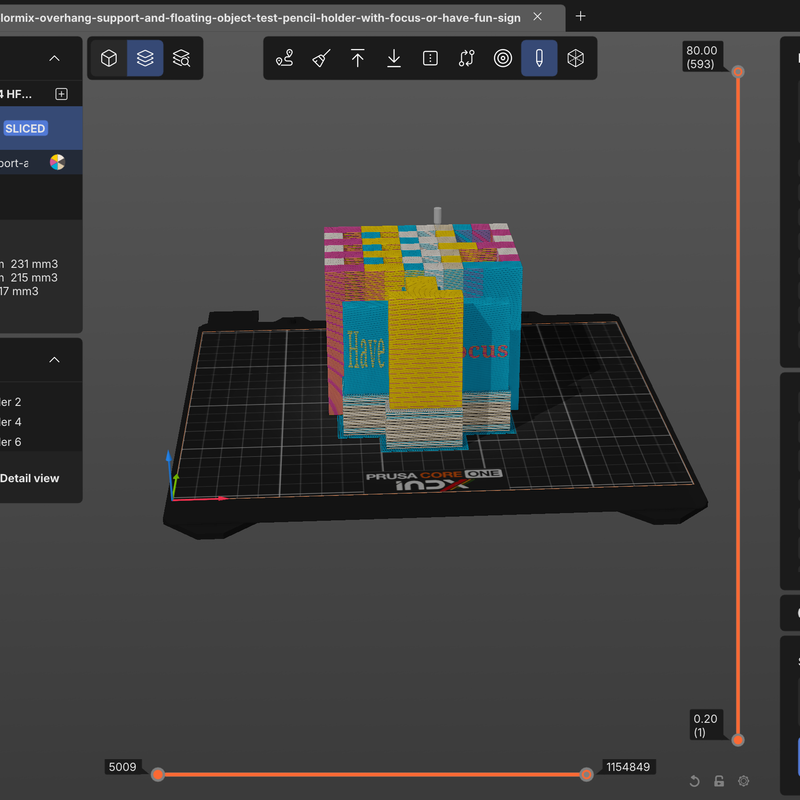Screen dimensions: 800x800
Task: Toggle the lock icon below the layer slider
Action: click(719, 781)
